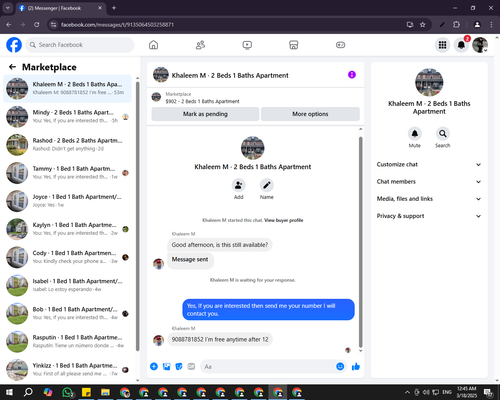500x400 pixels.
Task: Open the Notifications bell with badge
Action: [x=461, y=45]
